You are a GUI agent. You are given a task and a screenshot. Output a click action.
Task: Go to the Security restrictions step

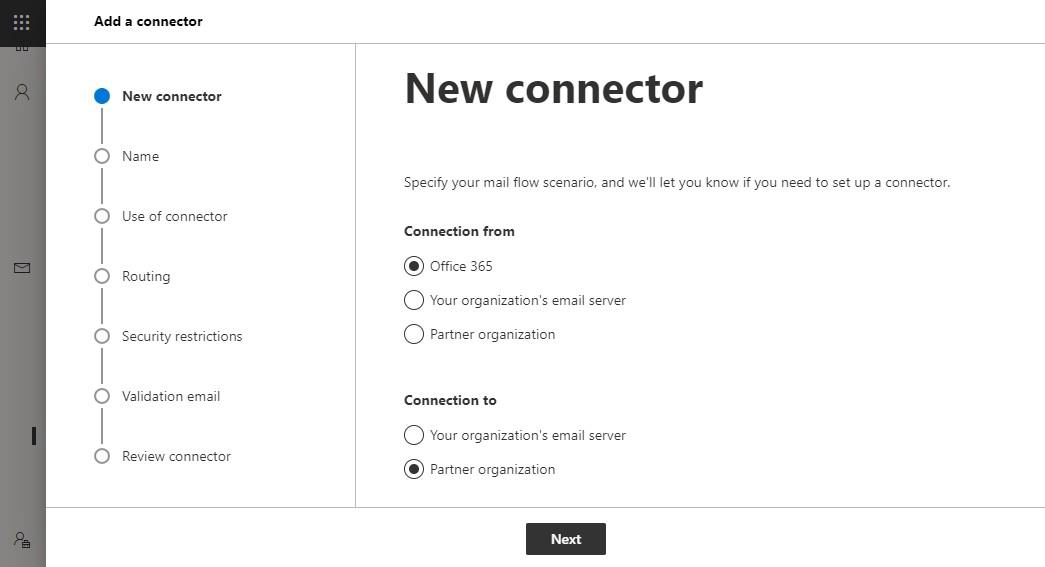point(181,336)
